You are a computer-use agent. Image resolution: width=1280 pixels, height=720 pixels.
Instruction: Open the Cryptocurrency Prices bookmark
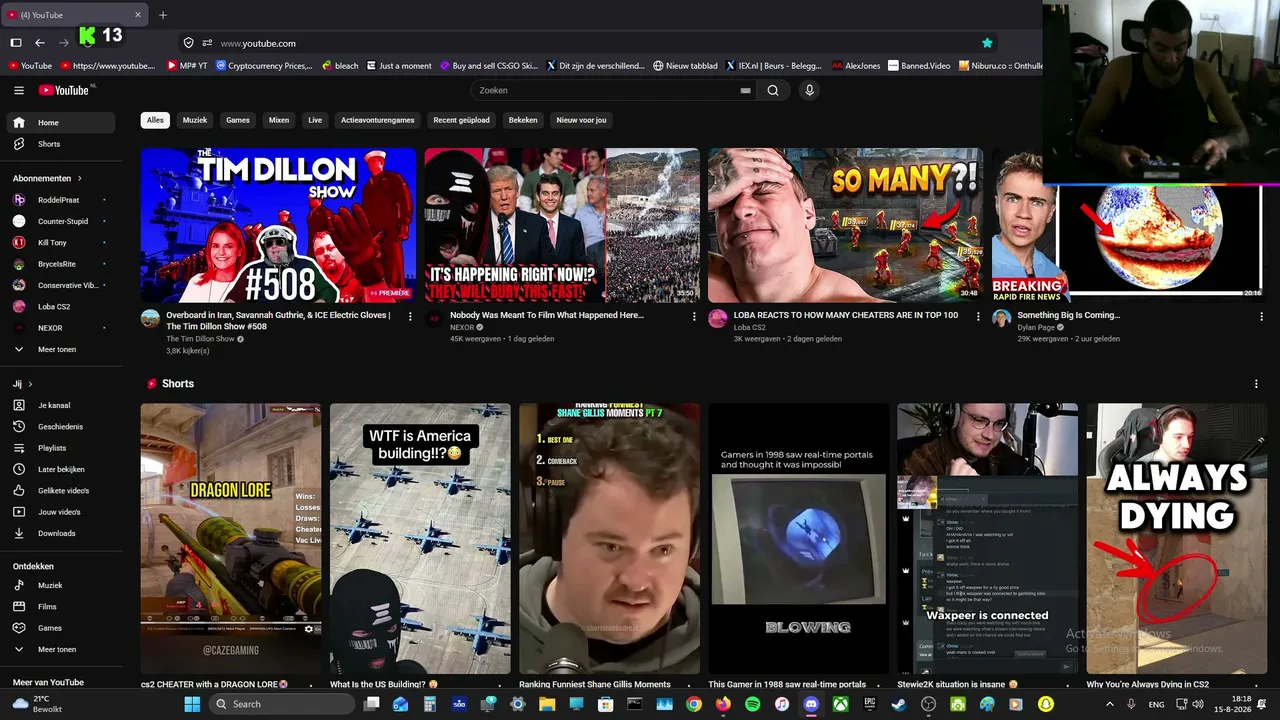[263, 66]
